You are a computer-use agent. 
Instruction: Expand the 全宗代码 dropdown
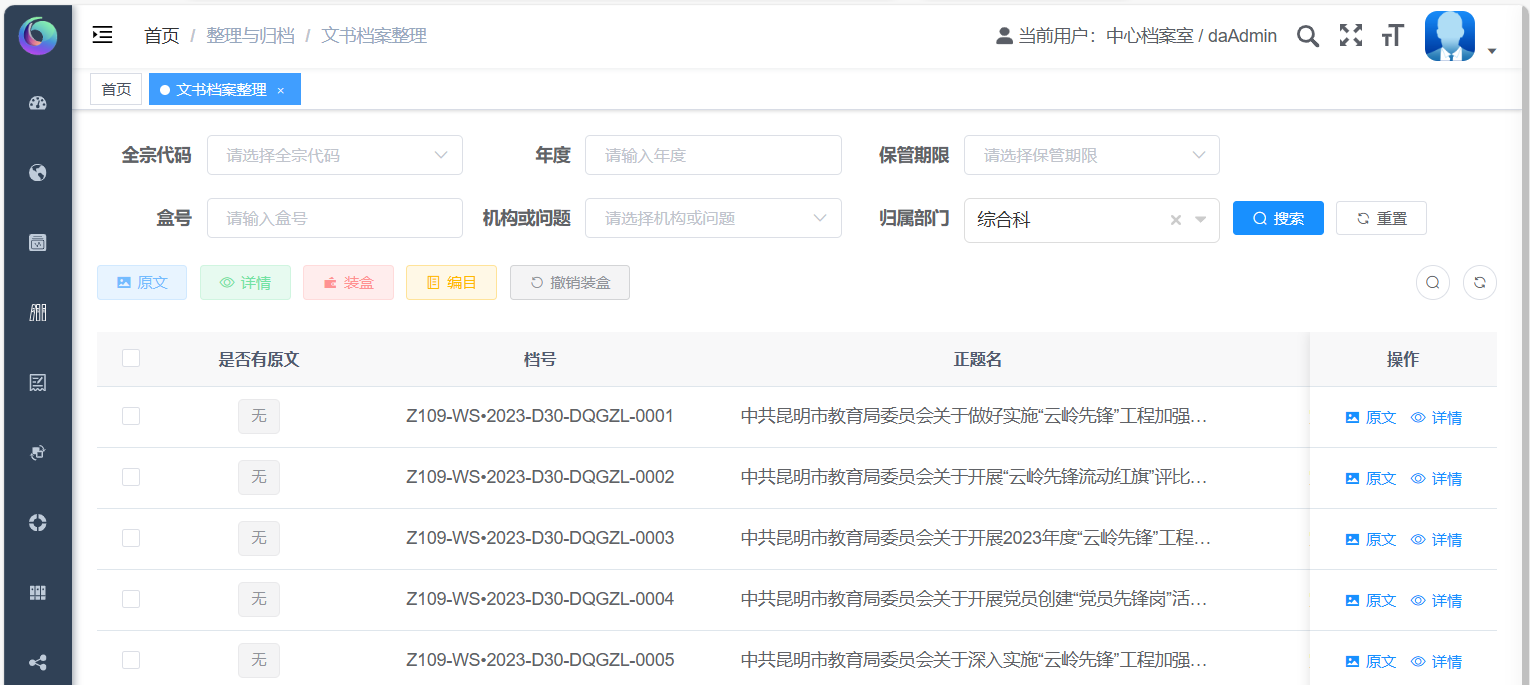[x=334, y=155]
